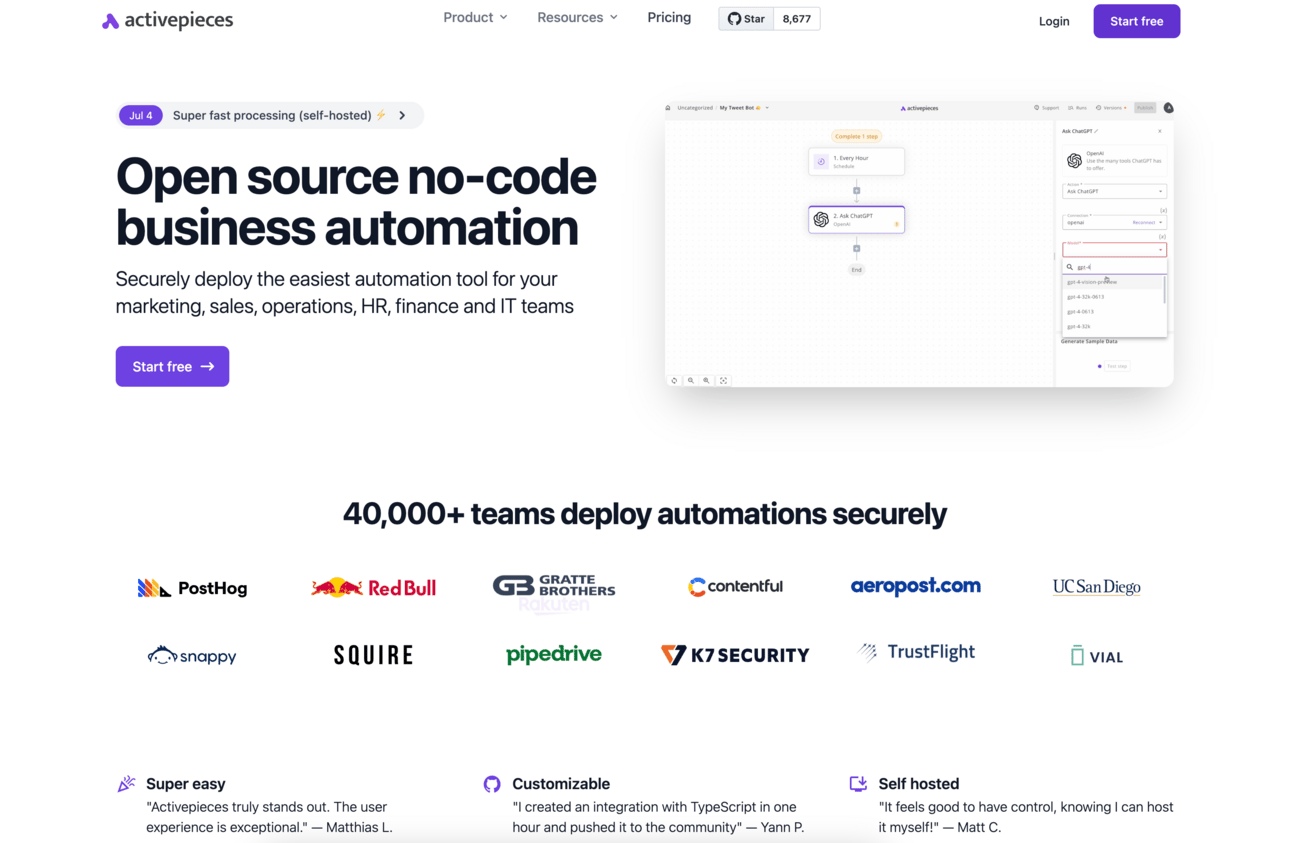Click the home icon in the flow builder

[667, 107]
